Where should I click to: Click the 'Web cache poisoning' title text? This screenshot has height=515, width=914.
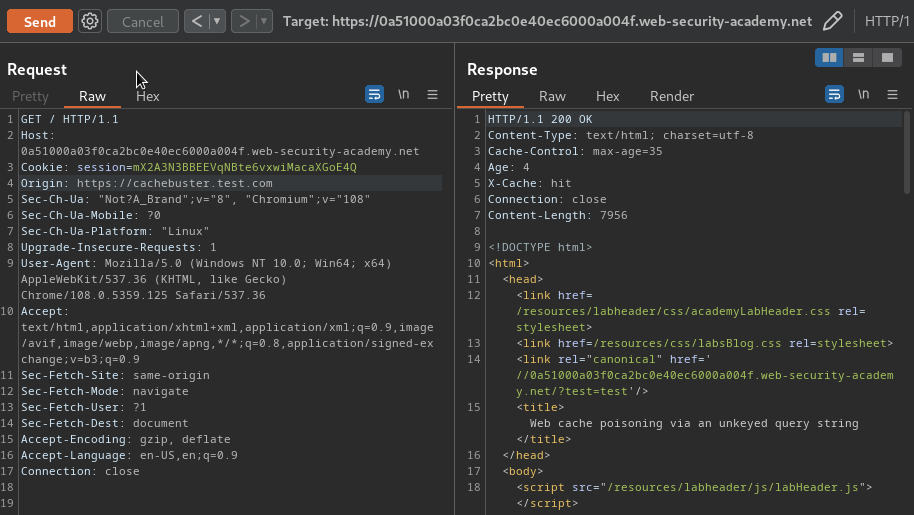(x=694, y=423)
